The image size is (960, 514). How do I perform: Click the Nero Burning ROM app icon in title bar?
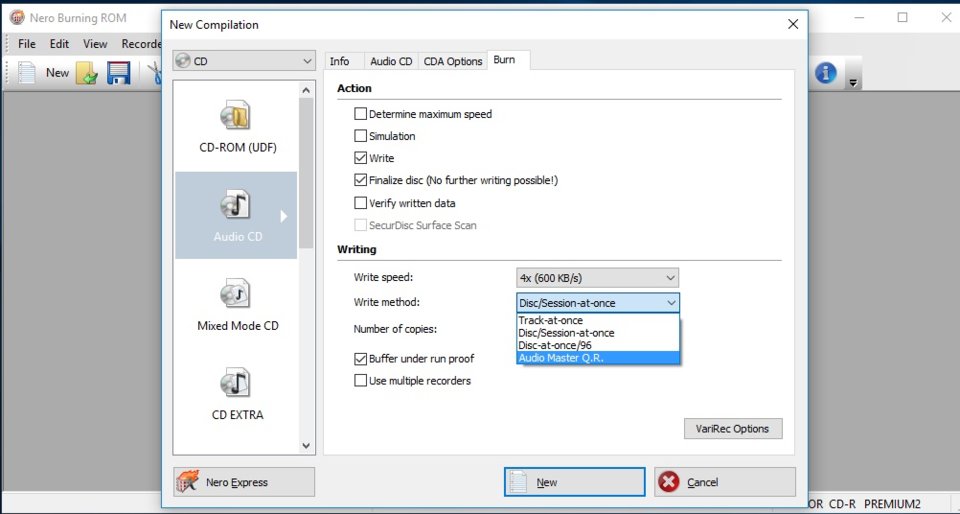pos(17,17)
